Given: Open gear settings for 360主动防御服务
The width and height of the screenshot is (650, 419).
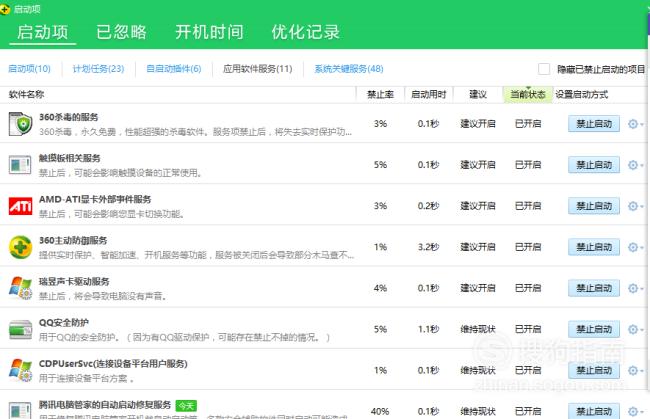Looking at the screenshot, I should [x=635, y=247].
